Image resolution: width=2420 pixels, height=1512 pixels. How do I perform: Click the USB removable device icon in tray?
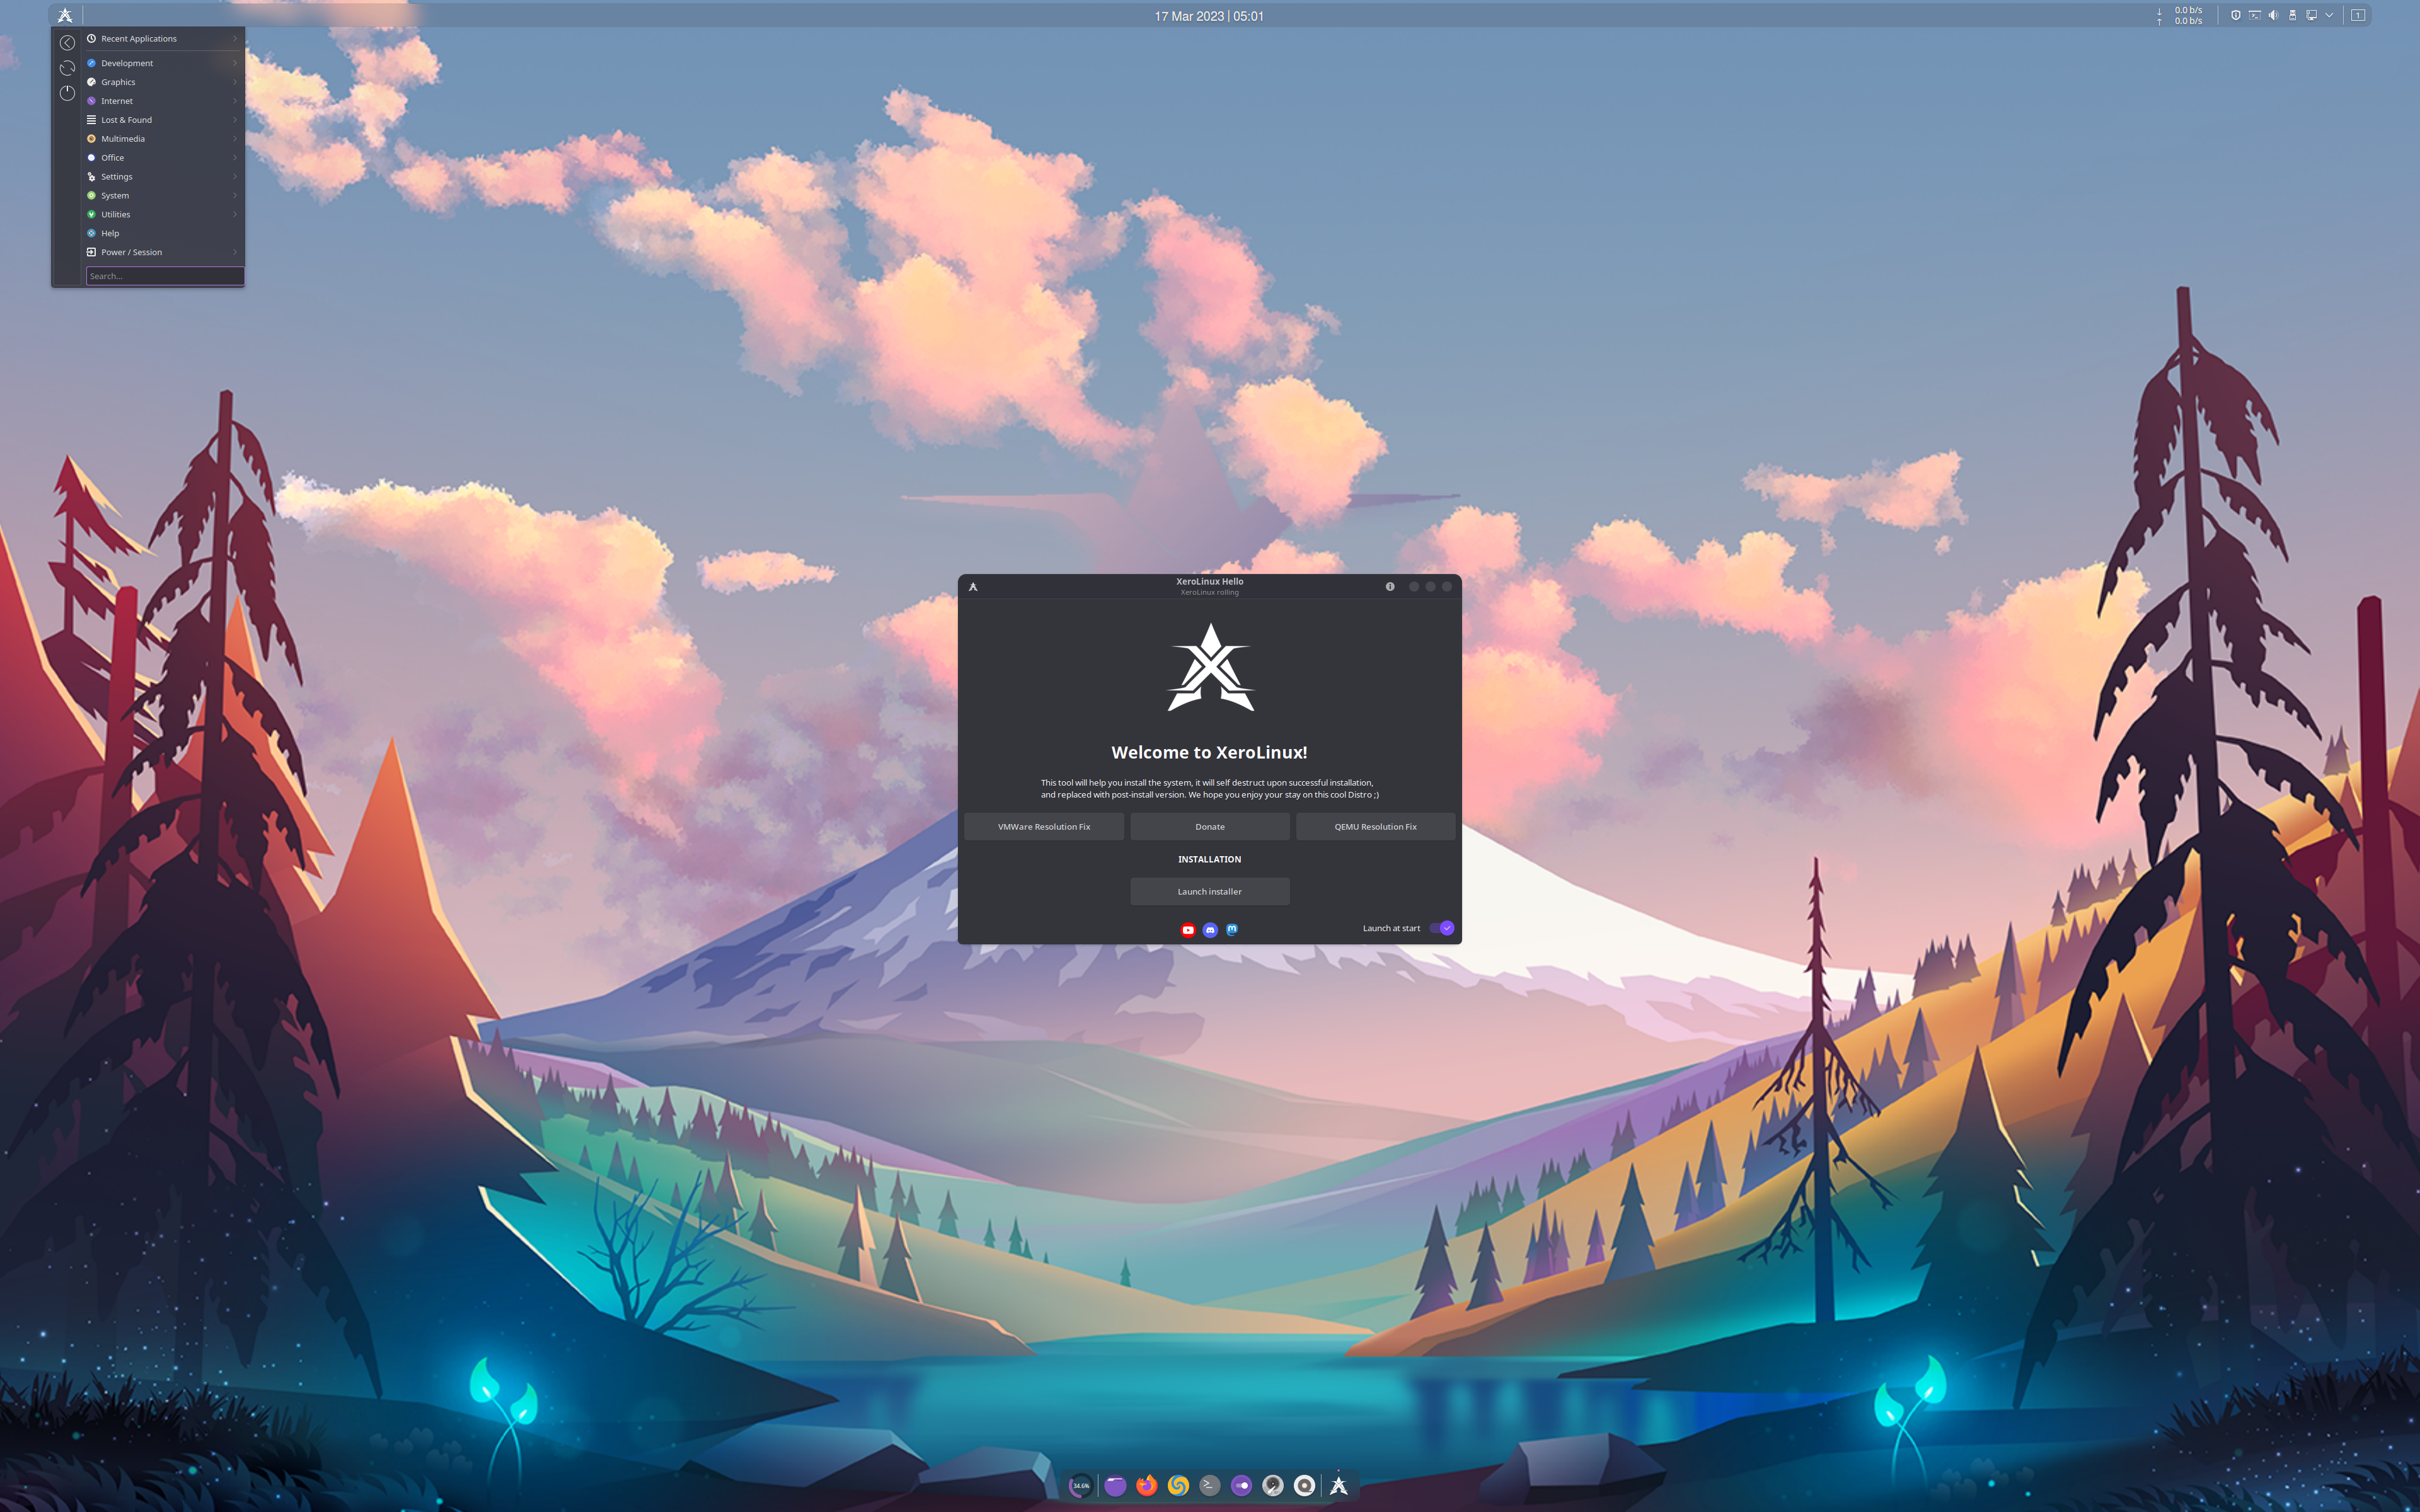(2292, 15)
